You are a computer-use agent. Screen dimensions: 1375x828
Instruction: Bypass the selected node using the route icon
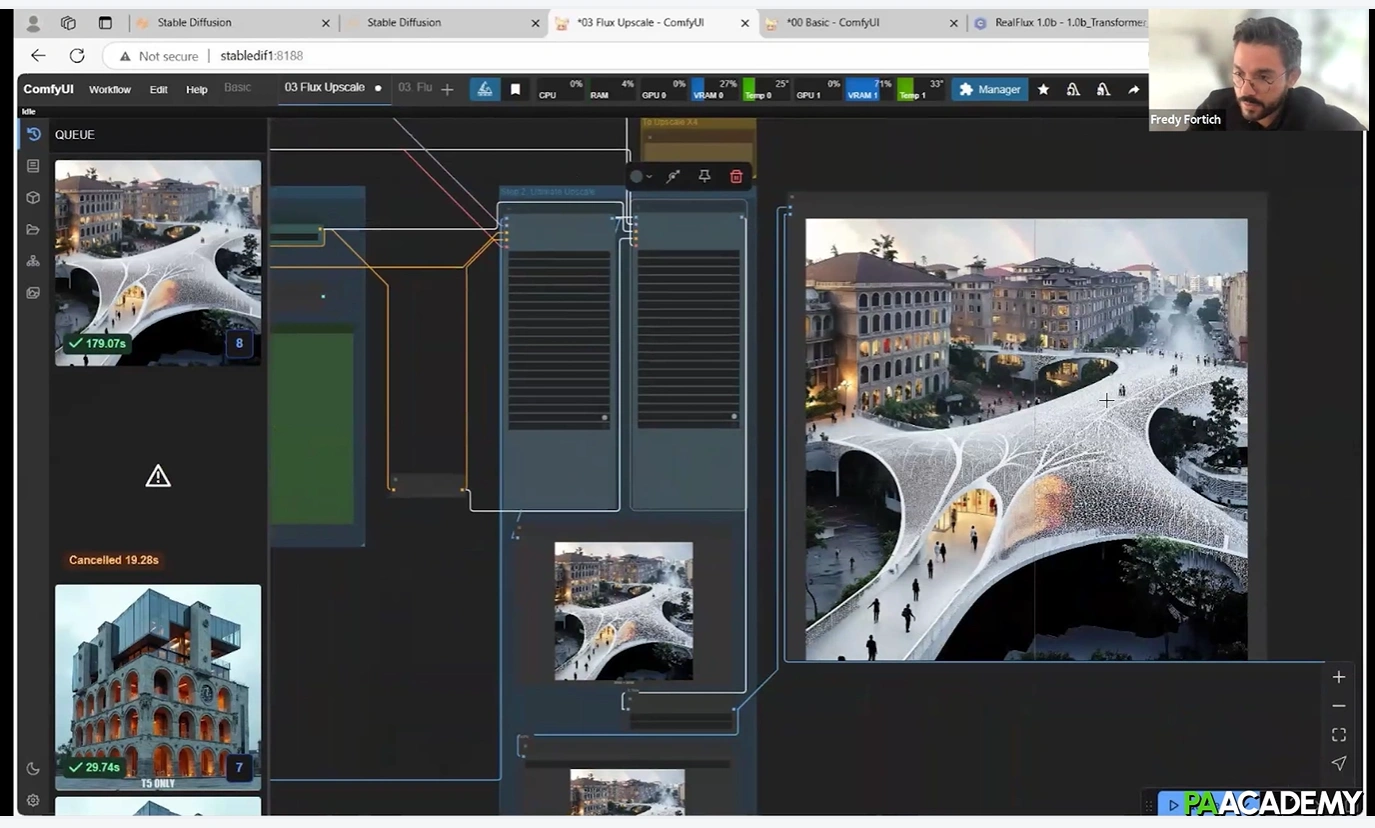(673, 176)
